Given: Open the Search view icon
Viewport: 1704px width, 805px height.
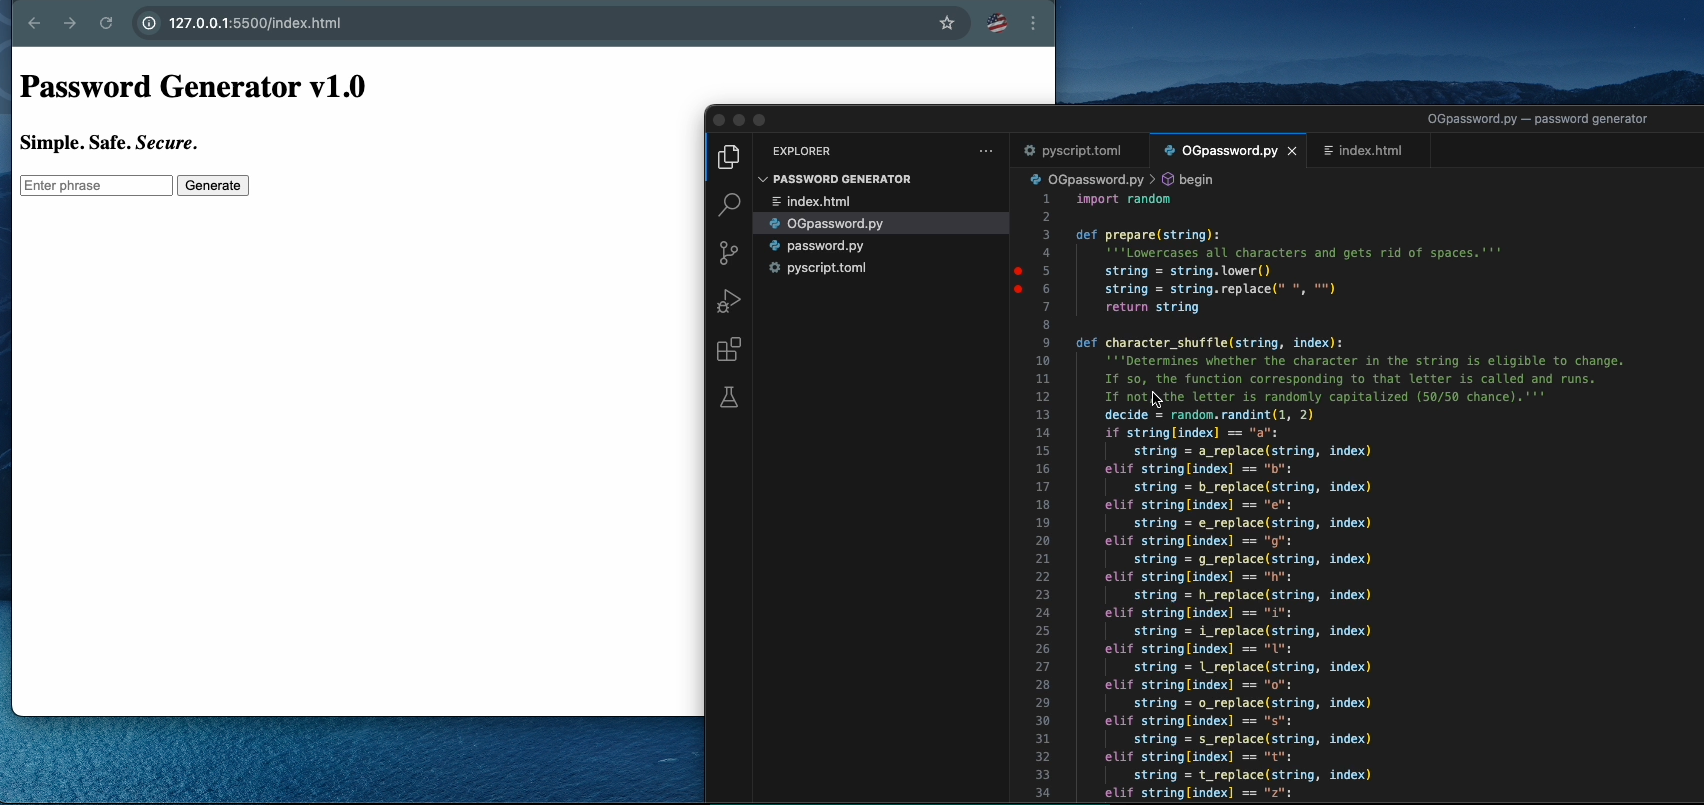Looking at the screenshot, I should point(729,206).
